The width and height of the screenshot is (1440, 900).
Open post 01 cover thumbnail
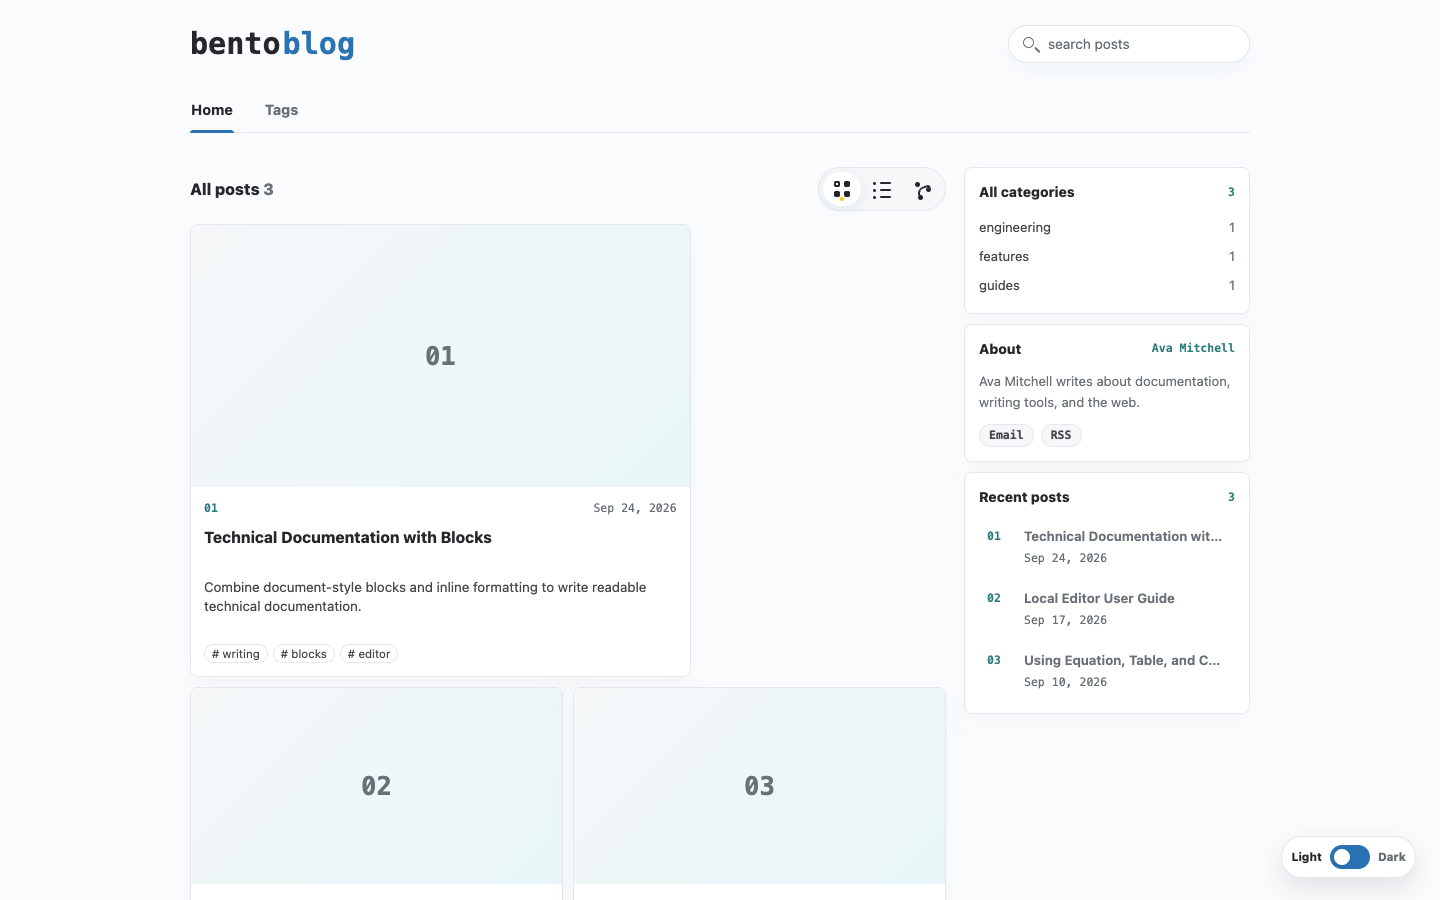click(x=440, y=356)
